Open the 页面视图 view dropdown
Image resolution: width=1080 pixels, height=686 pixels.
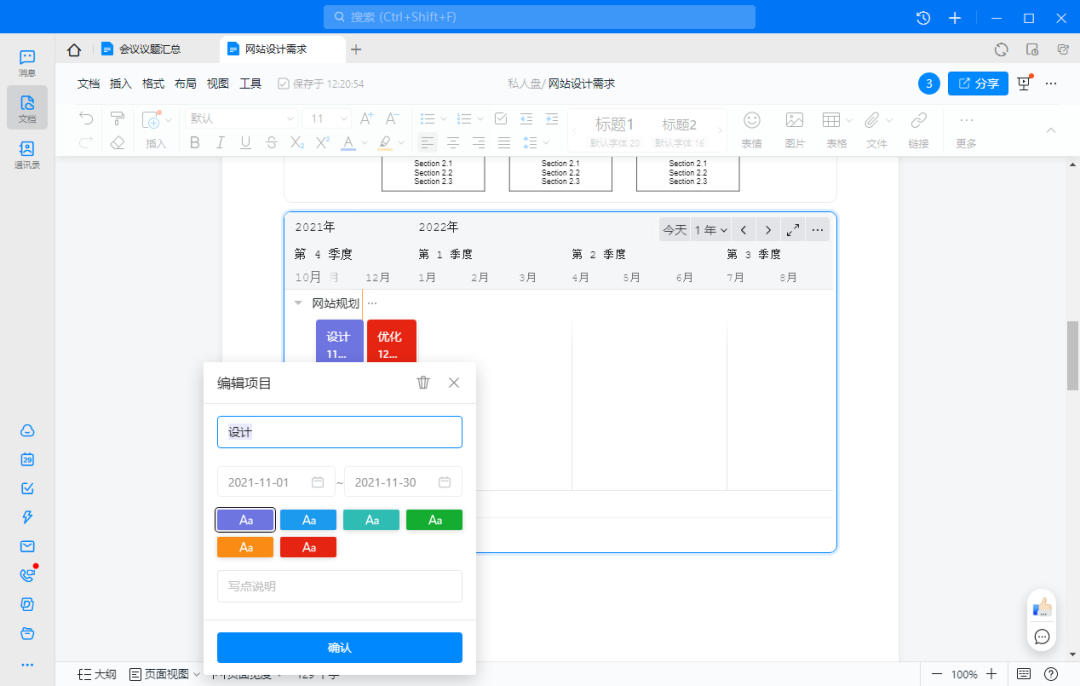pos(165,674)
